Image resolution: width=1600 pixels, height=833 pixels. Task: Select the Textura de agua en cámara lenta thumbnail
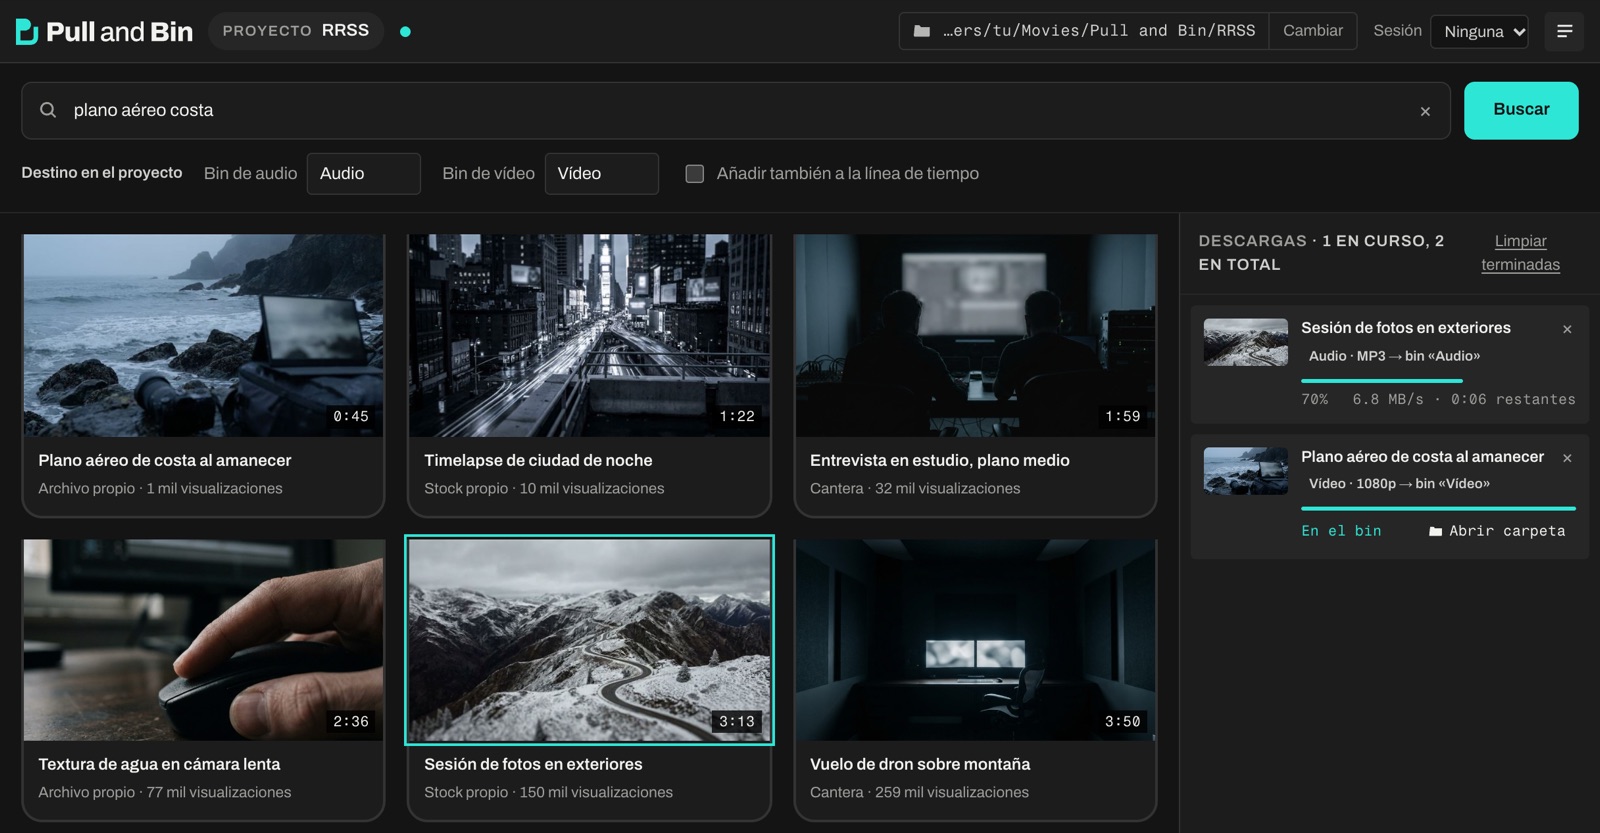pyautogui.click(x=204, y=640)
